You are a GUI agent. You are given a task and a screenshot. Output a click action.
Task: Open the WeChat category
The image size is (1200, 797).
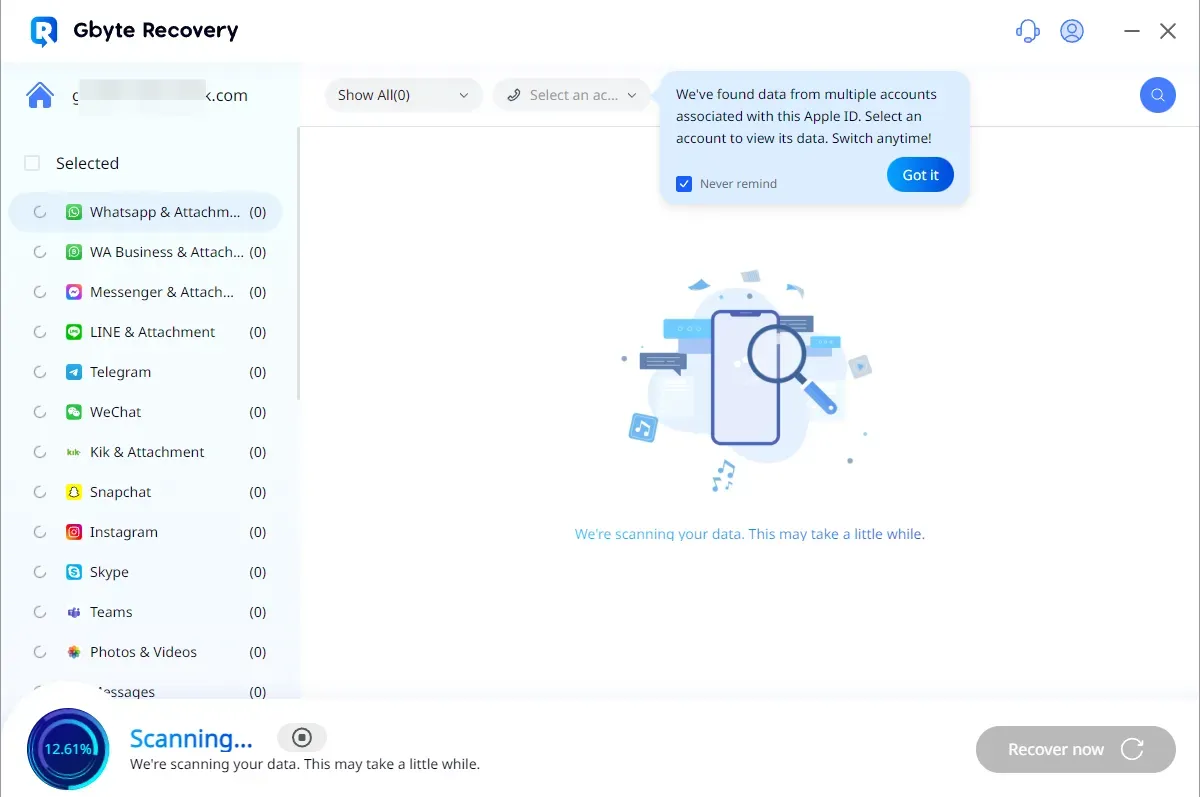(115, 412)
